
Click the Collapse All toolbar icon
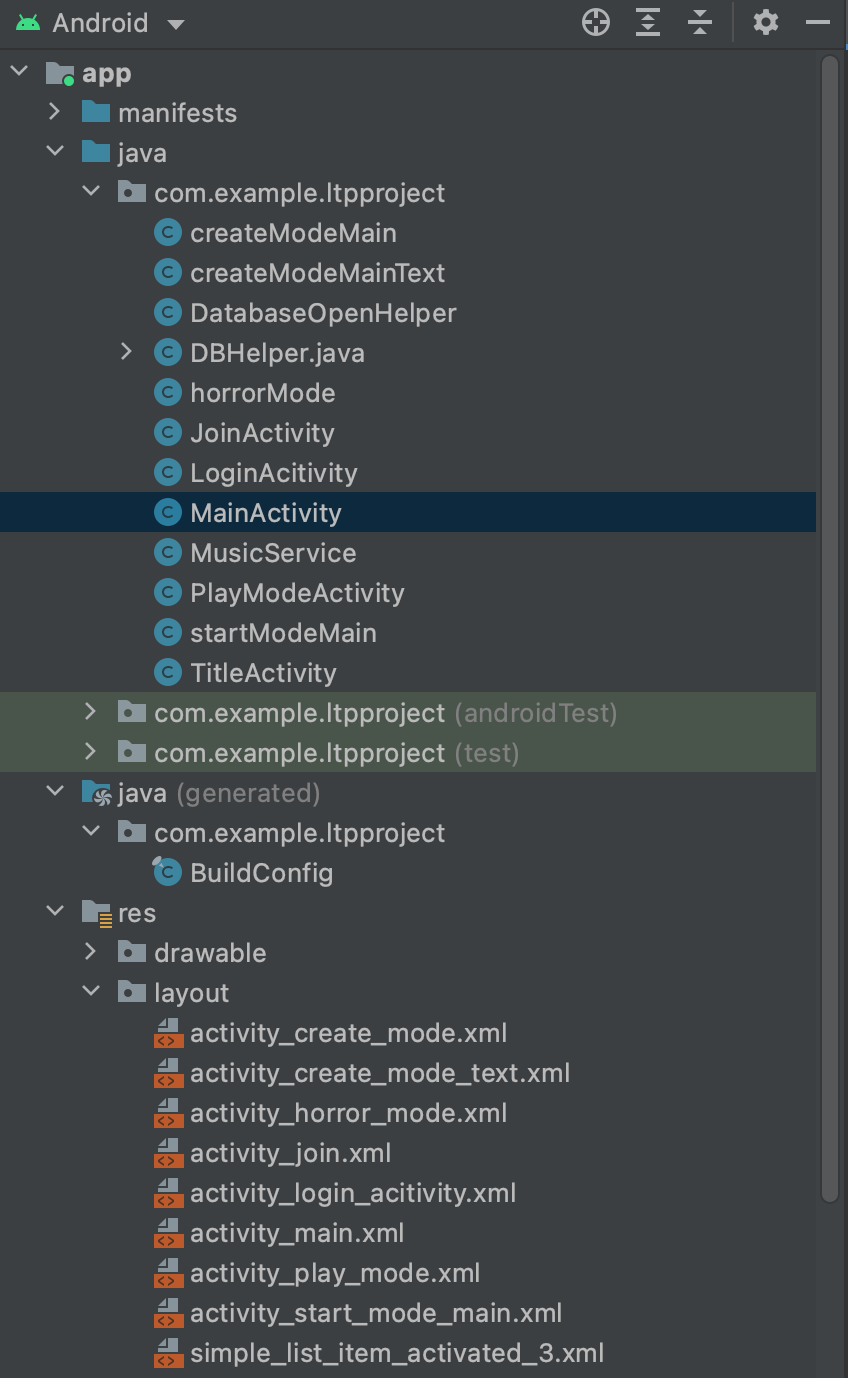click(700, 22)
